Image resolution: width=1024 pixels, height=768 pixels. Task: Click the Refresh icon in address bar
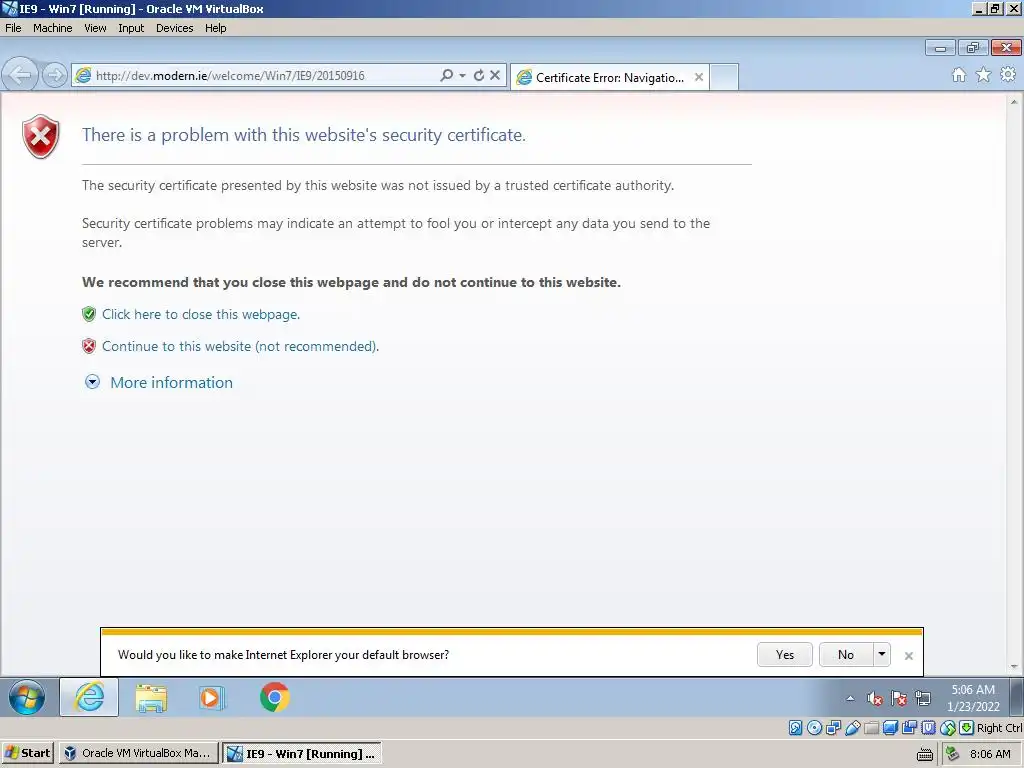click(479, 75)
